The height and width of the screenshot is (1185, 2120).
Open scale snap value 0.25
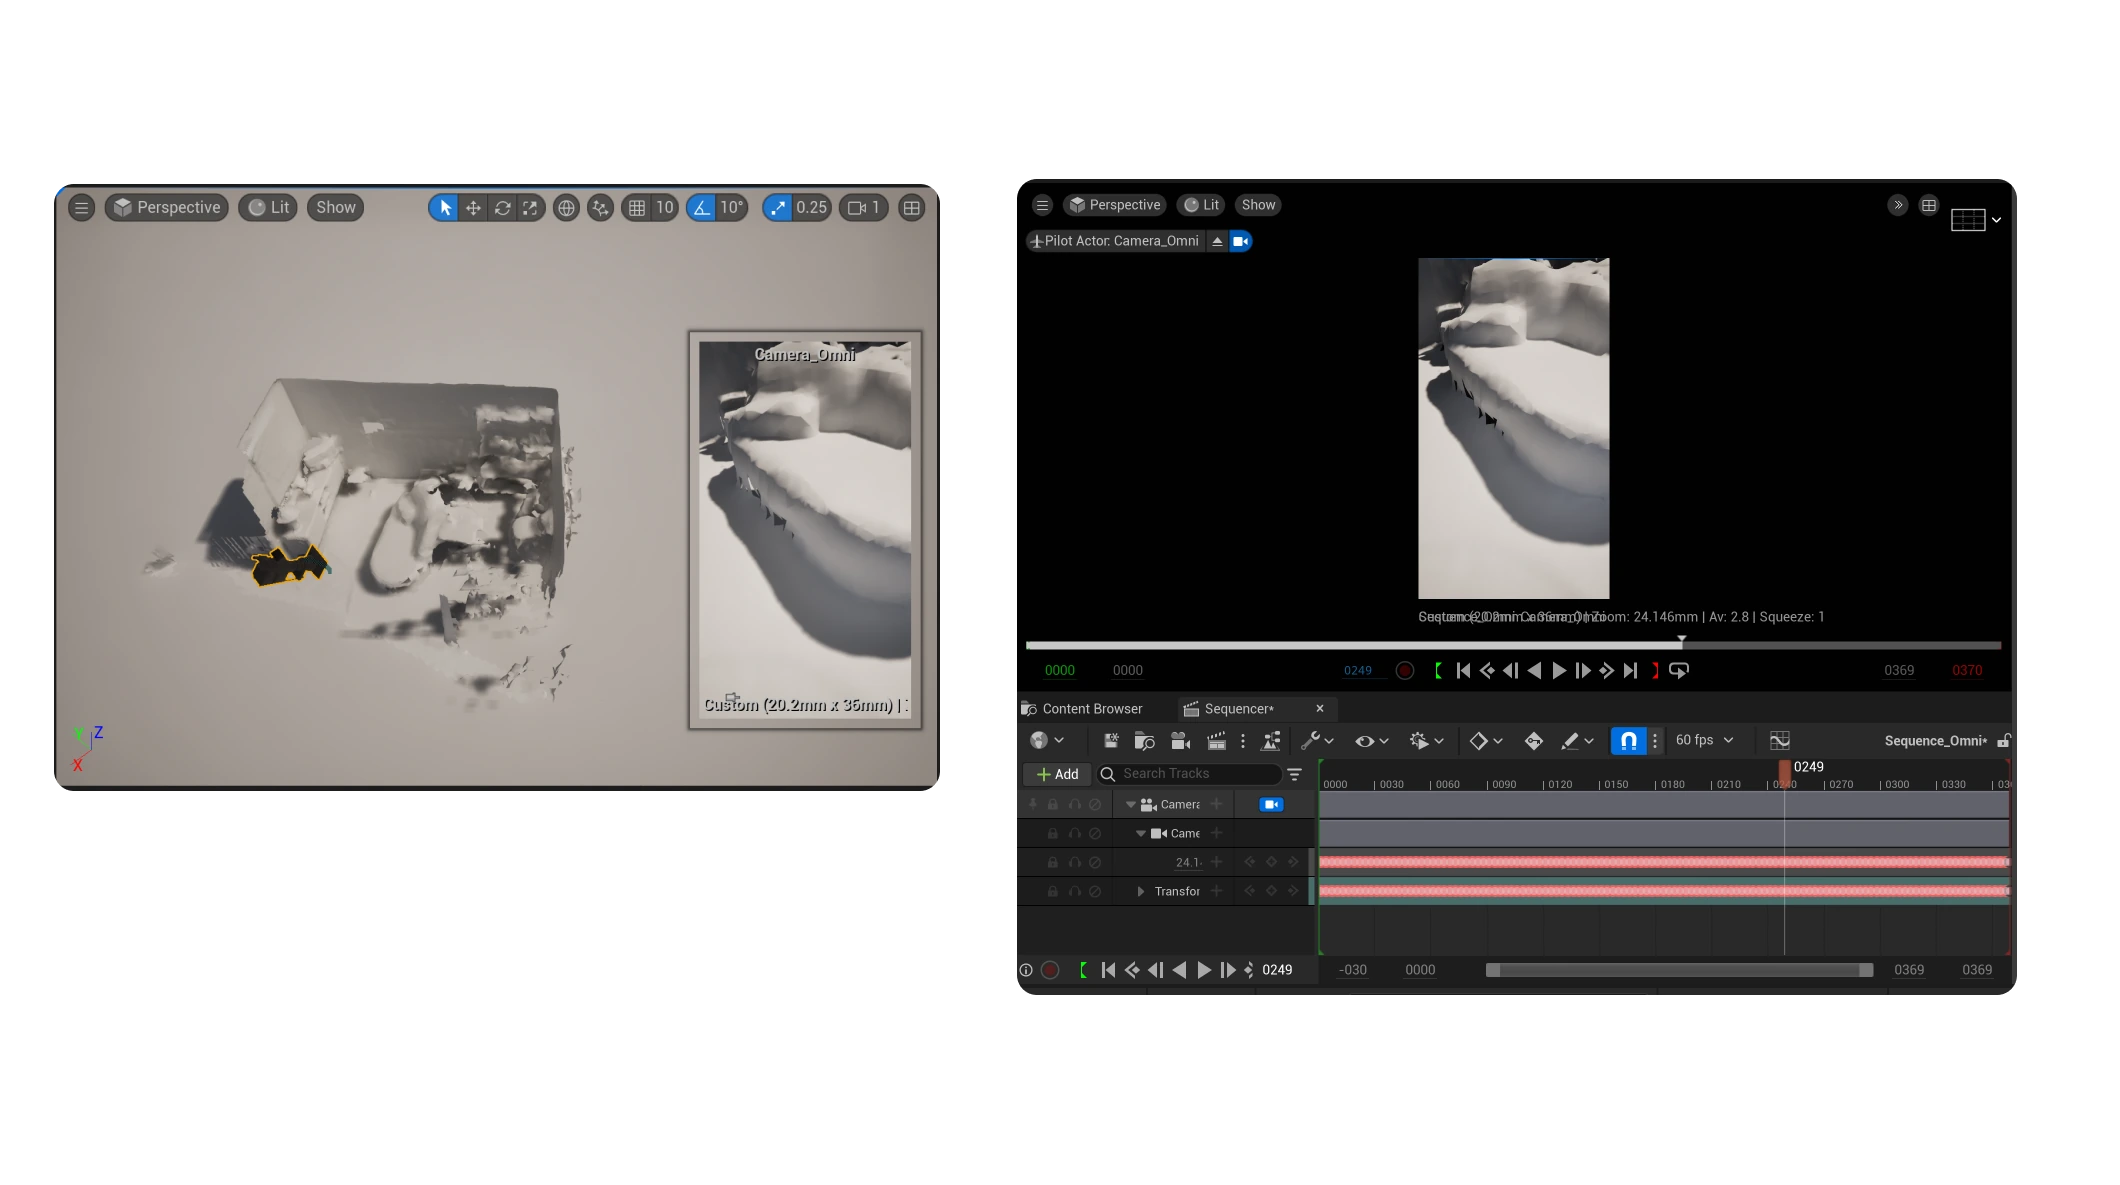coord(812,208)
